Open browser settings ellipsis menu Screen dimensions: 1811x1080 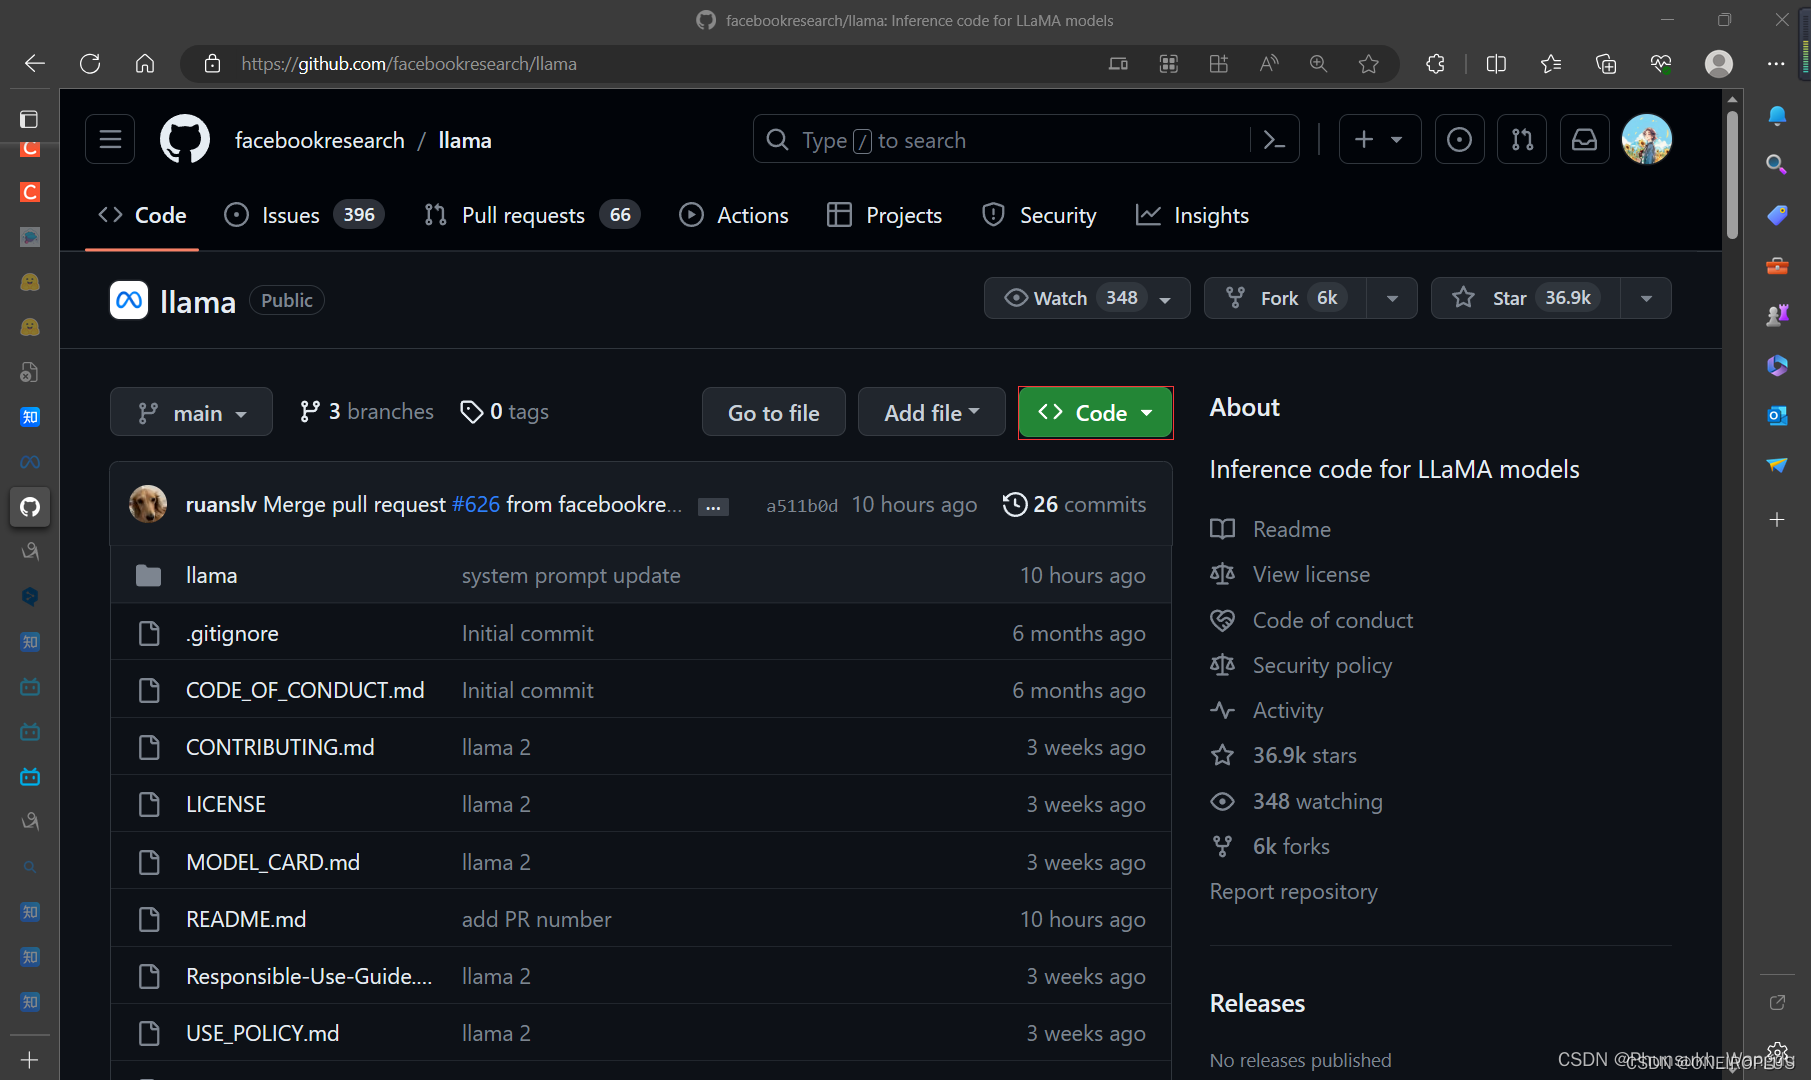(x=1776, y=64)
